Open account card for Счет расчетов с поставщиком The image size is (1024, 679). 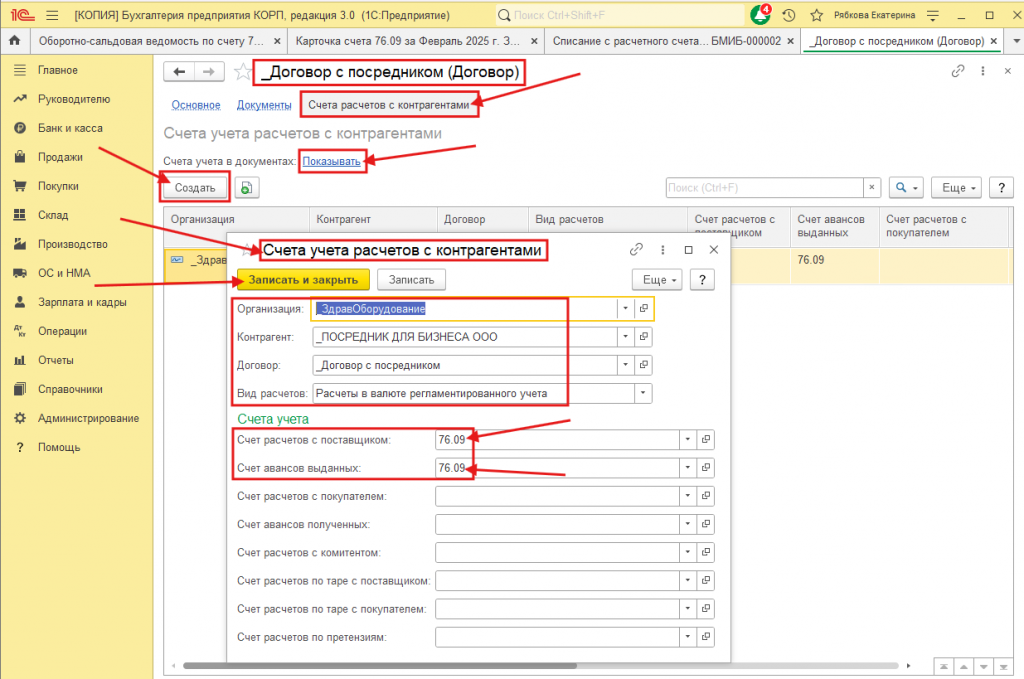click(706, 439)
